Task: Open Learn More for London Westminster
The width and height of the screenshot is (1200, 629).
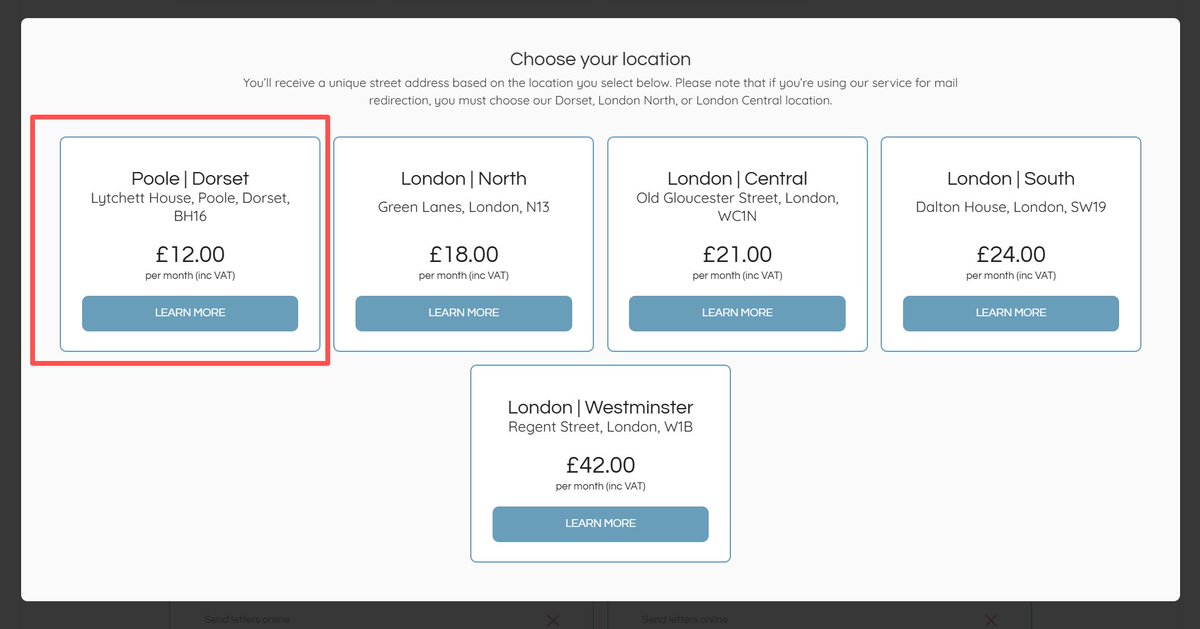Action: coord(600,524)
